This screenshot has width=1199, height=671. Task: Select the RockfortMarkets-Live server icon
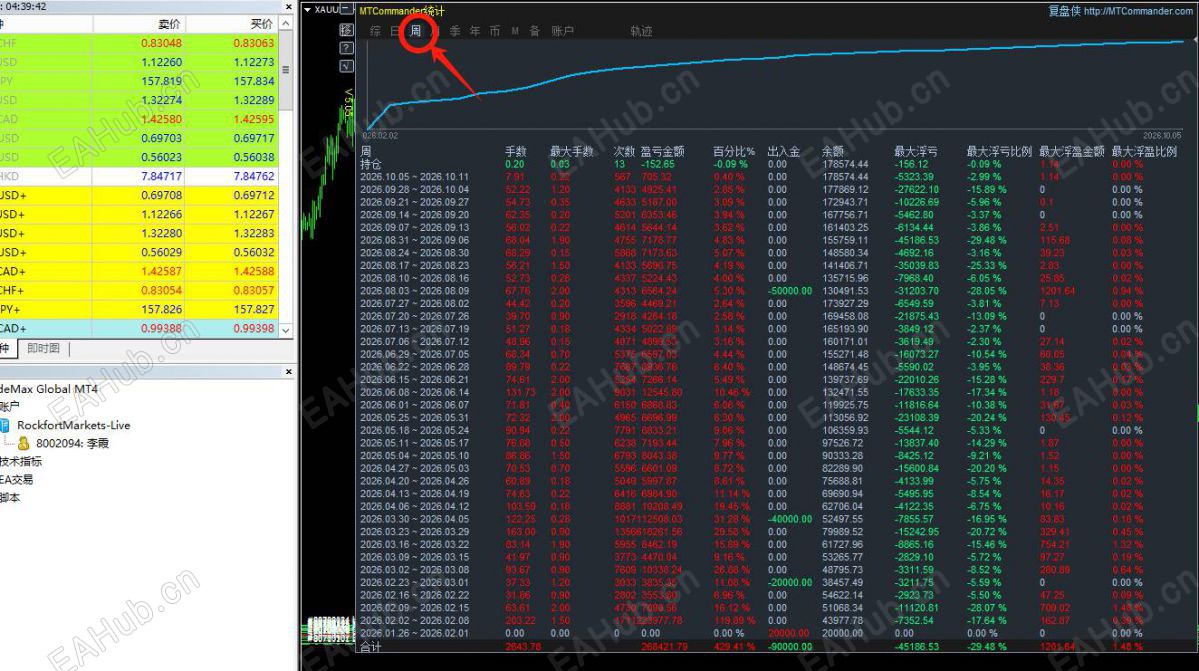(x=5, y=425)
